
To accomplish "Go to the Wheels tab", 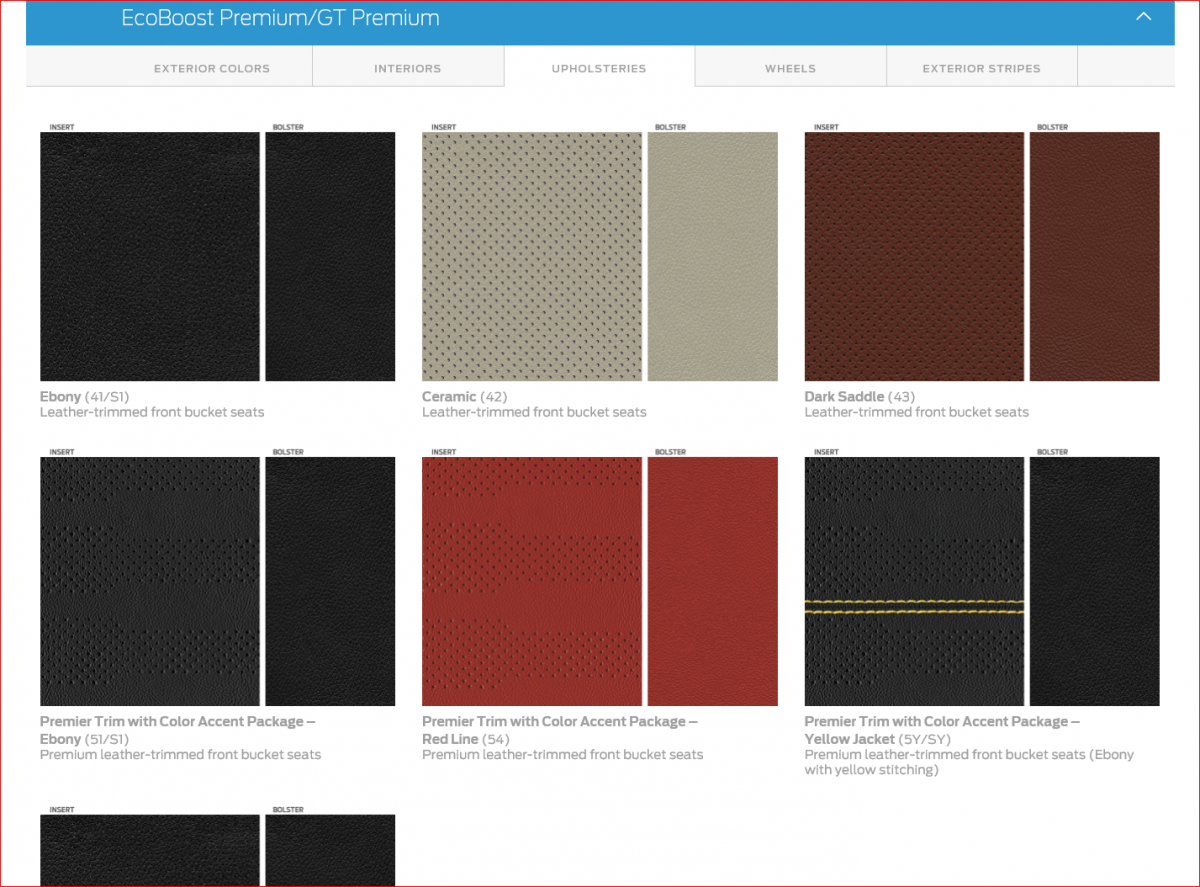I will click(x=790, y=68).
